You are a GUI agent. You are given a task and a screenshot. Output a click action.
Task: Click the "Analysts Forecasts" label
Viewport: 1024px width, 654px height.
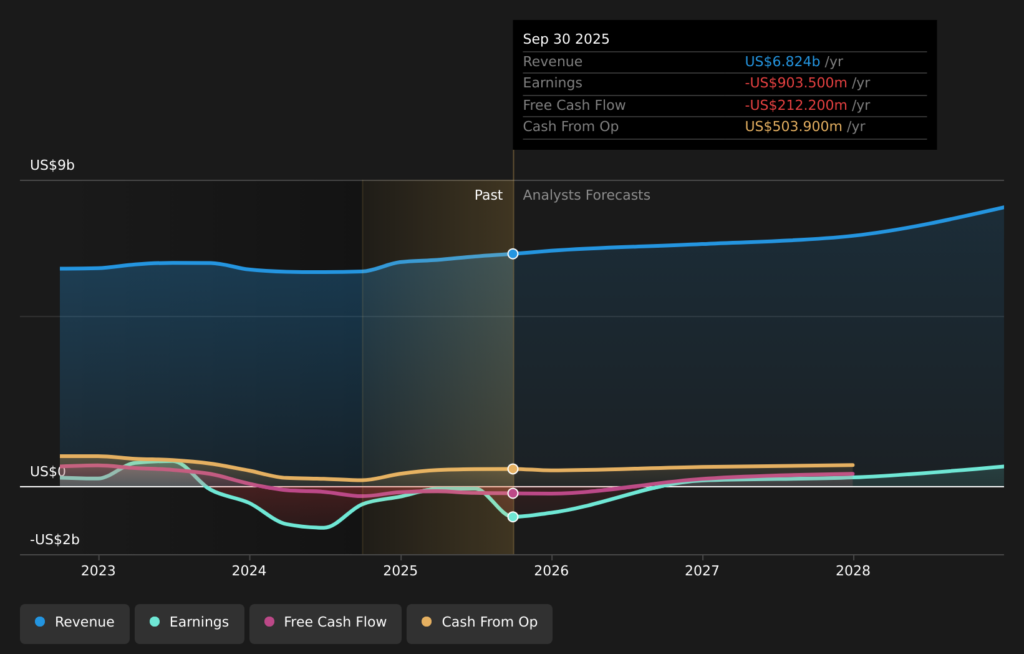click(x=586, y=195)
